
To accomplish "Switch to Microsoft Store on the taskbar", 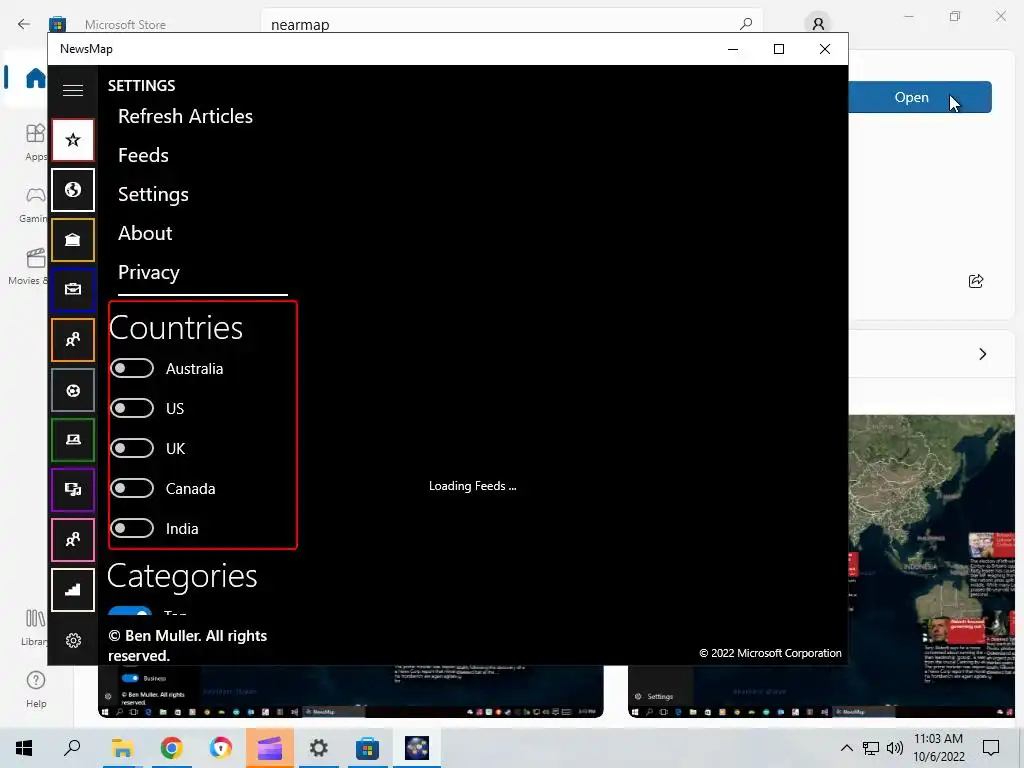I will 367,748.
